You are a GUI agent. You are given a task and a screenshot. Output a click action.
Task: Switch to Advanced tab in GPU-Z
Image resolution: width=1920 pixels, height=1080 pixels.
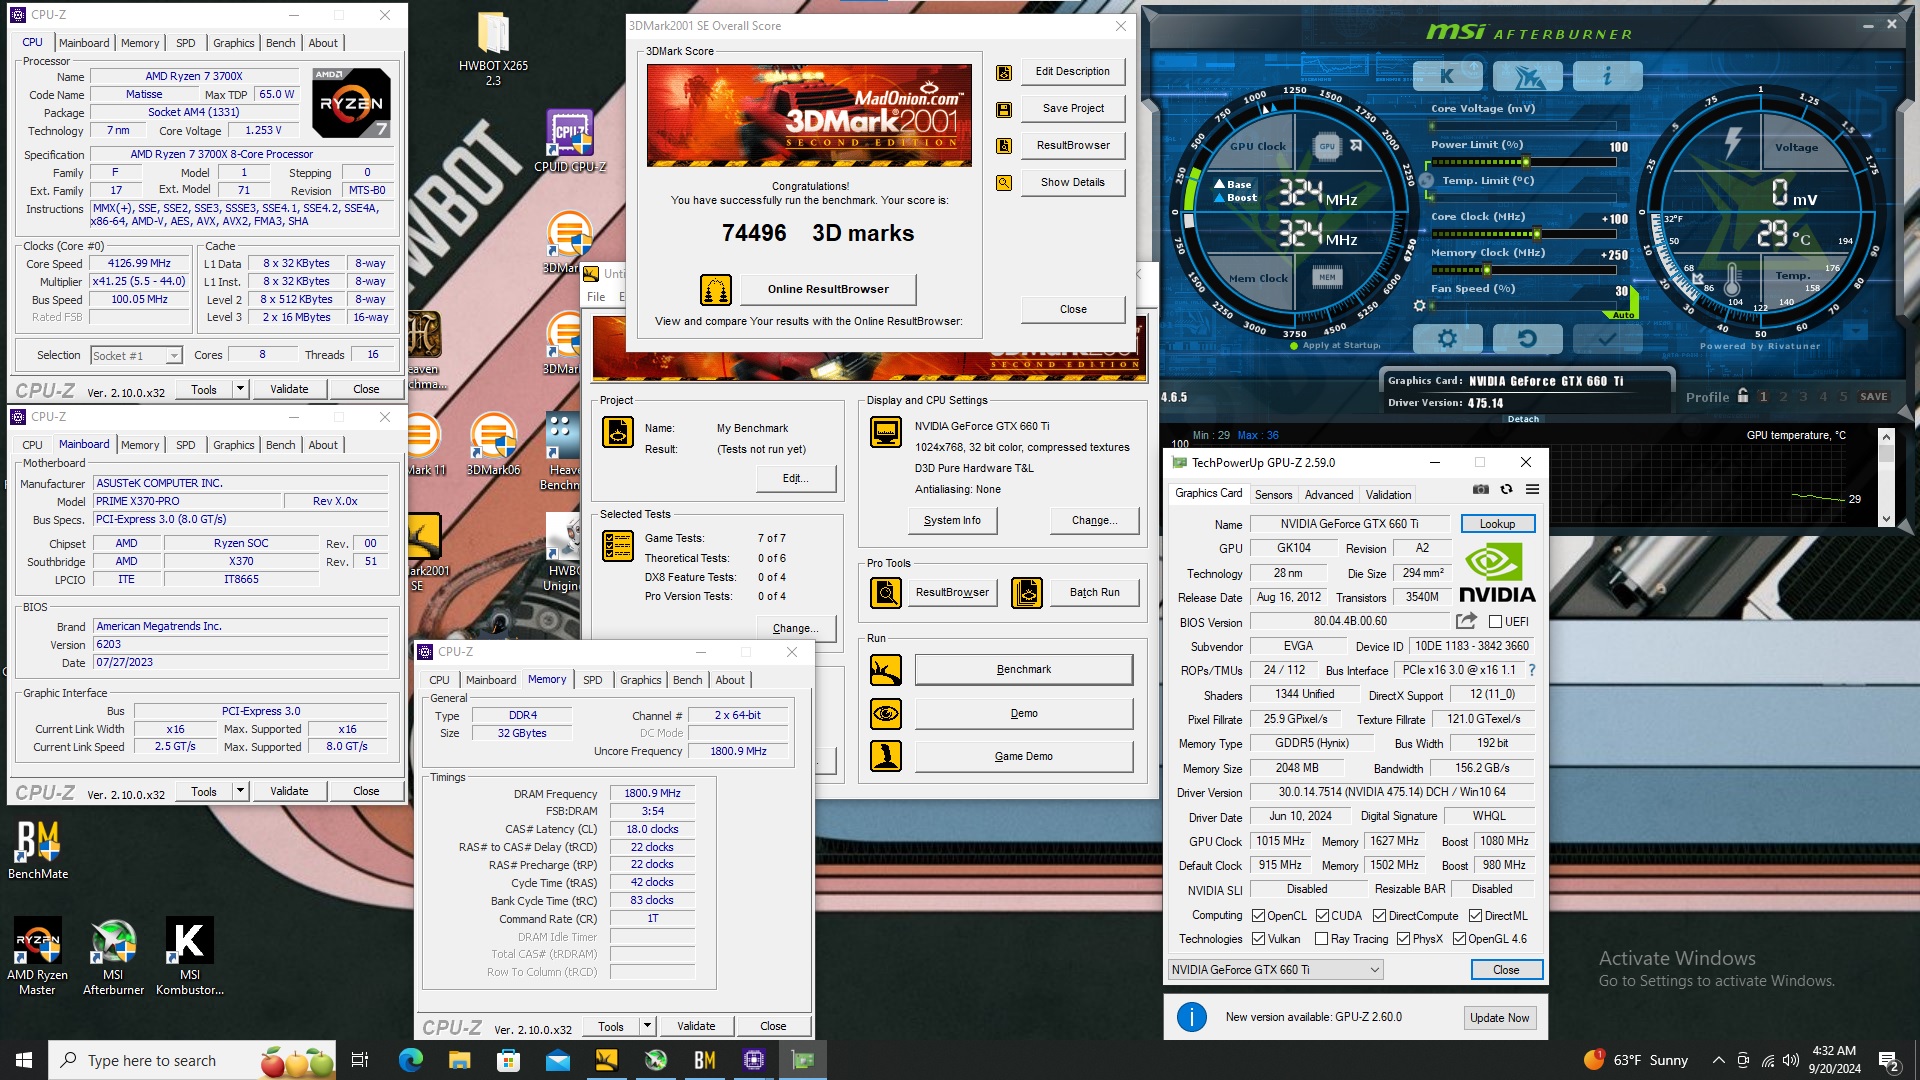1329,495
